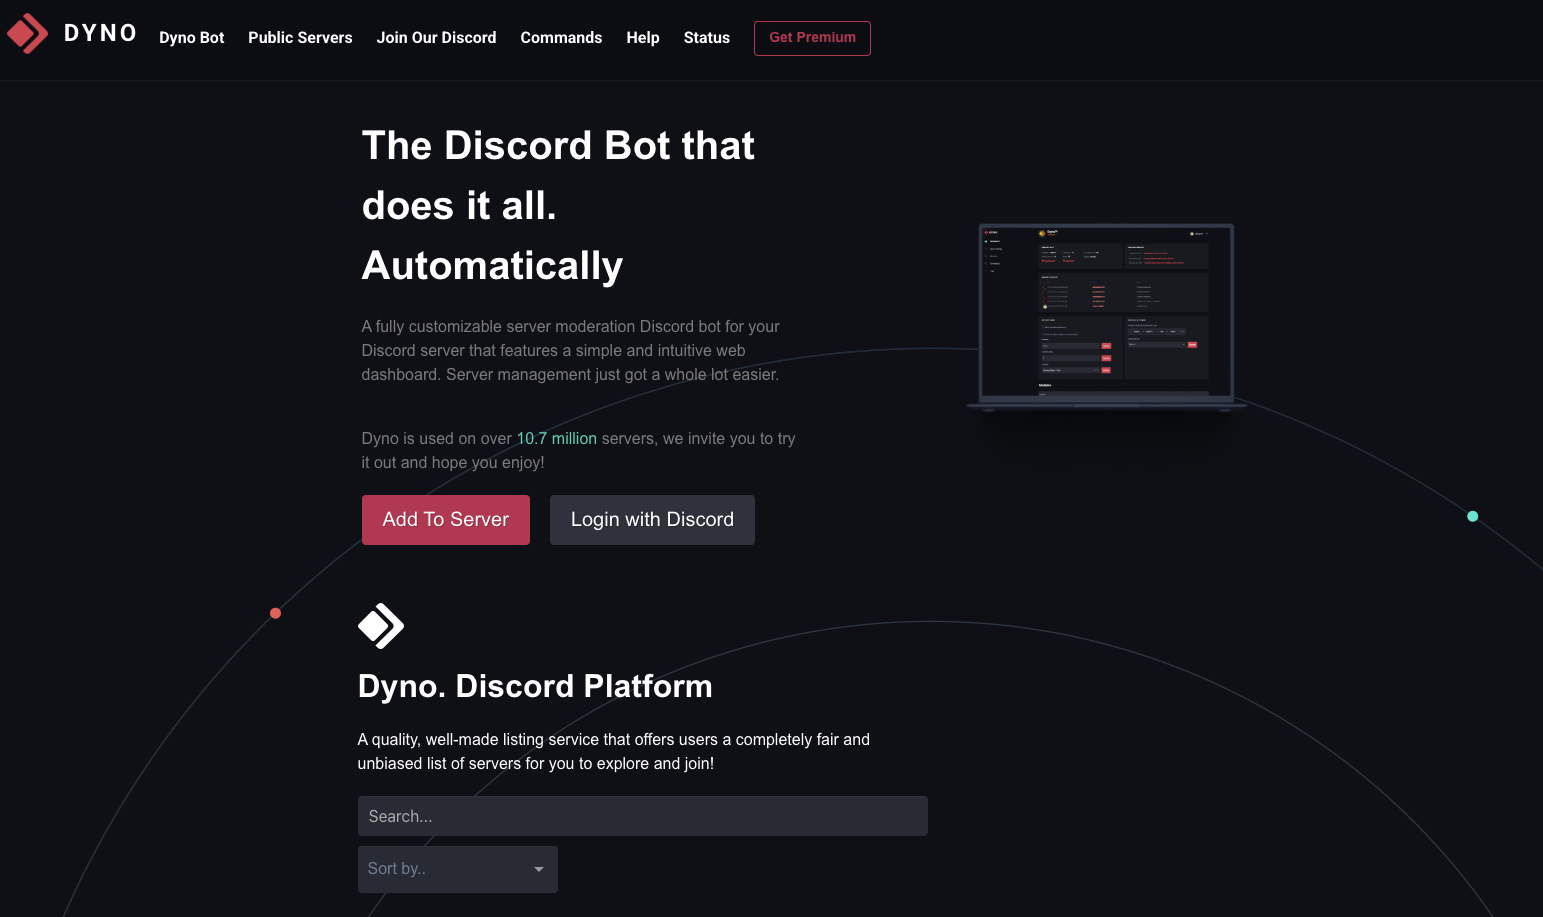1543x917 pixels.
Task: Click the Dyno diamond logo in the navbar
Action: pyautogui.click(x=26, y=32)
